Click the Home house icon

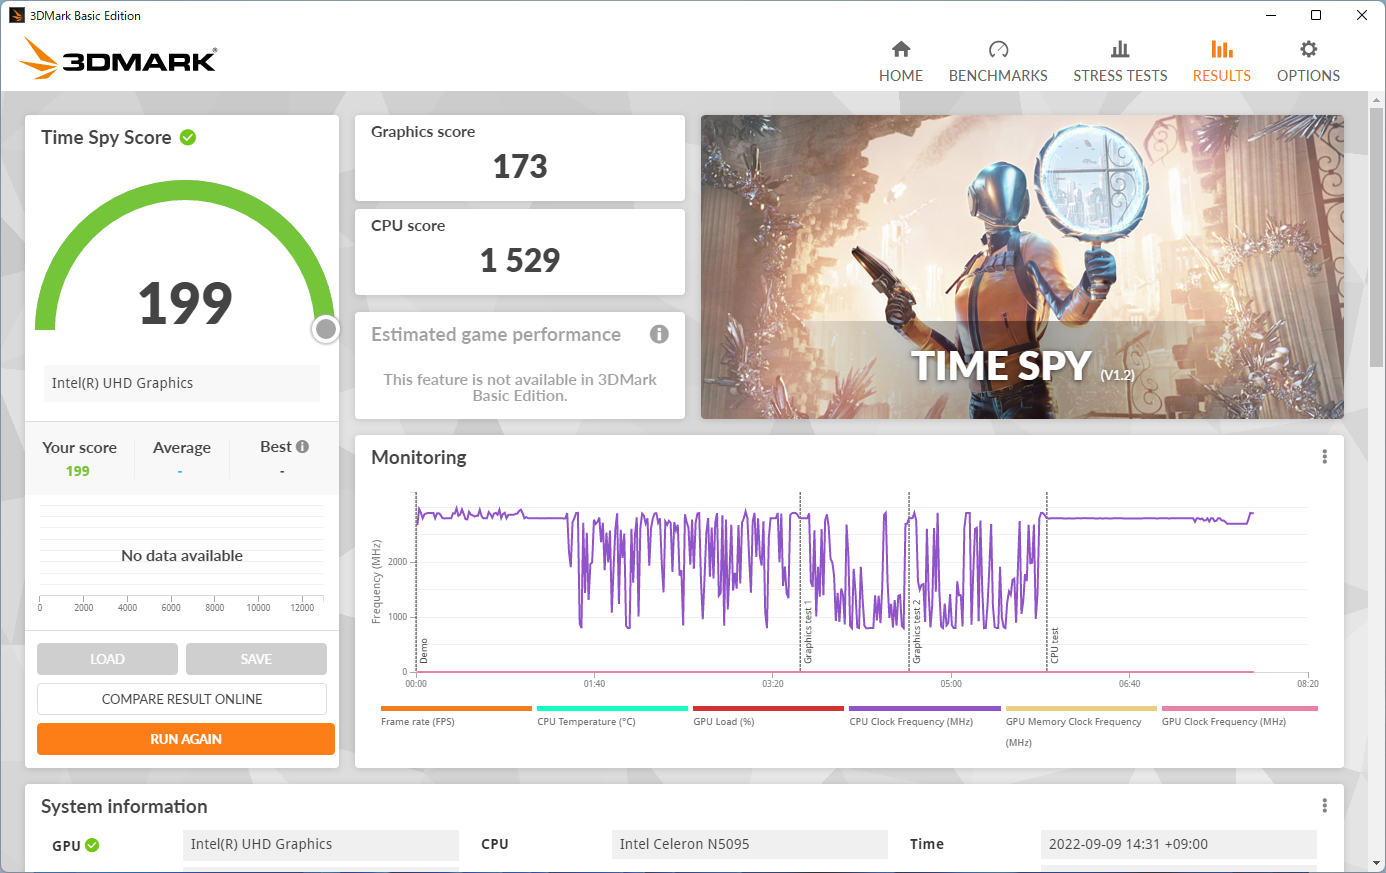pos(901,49)
